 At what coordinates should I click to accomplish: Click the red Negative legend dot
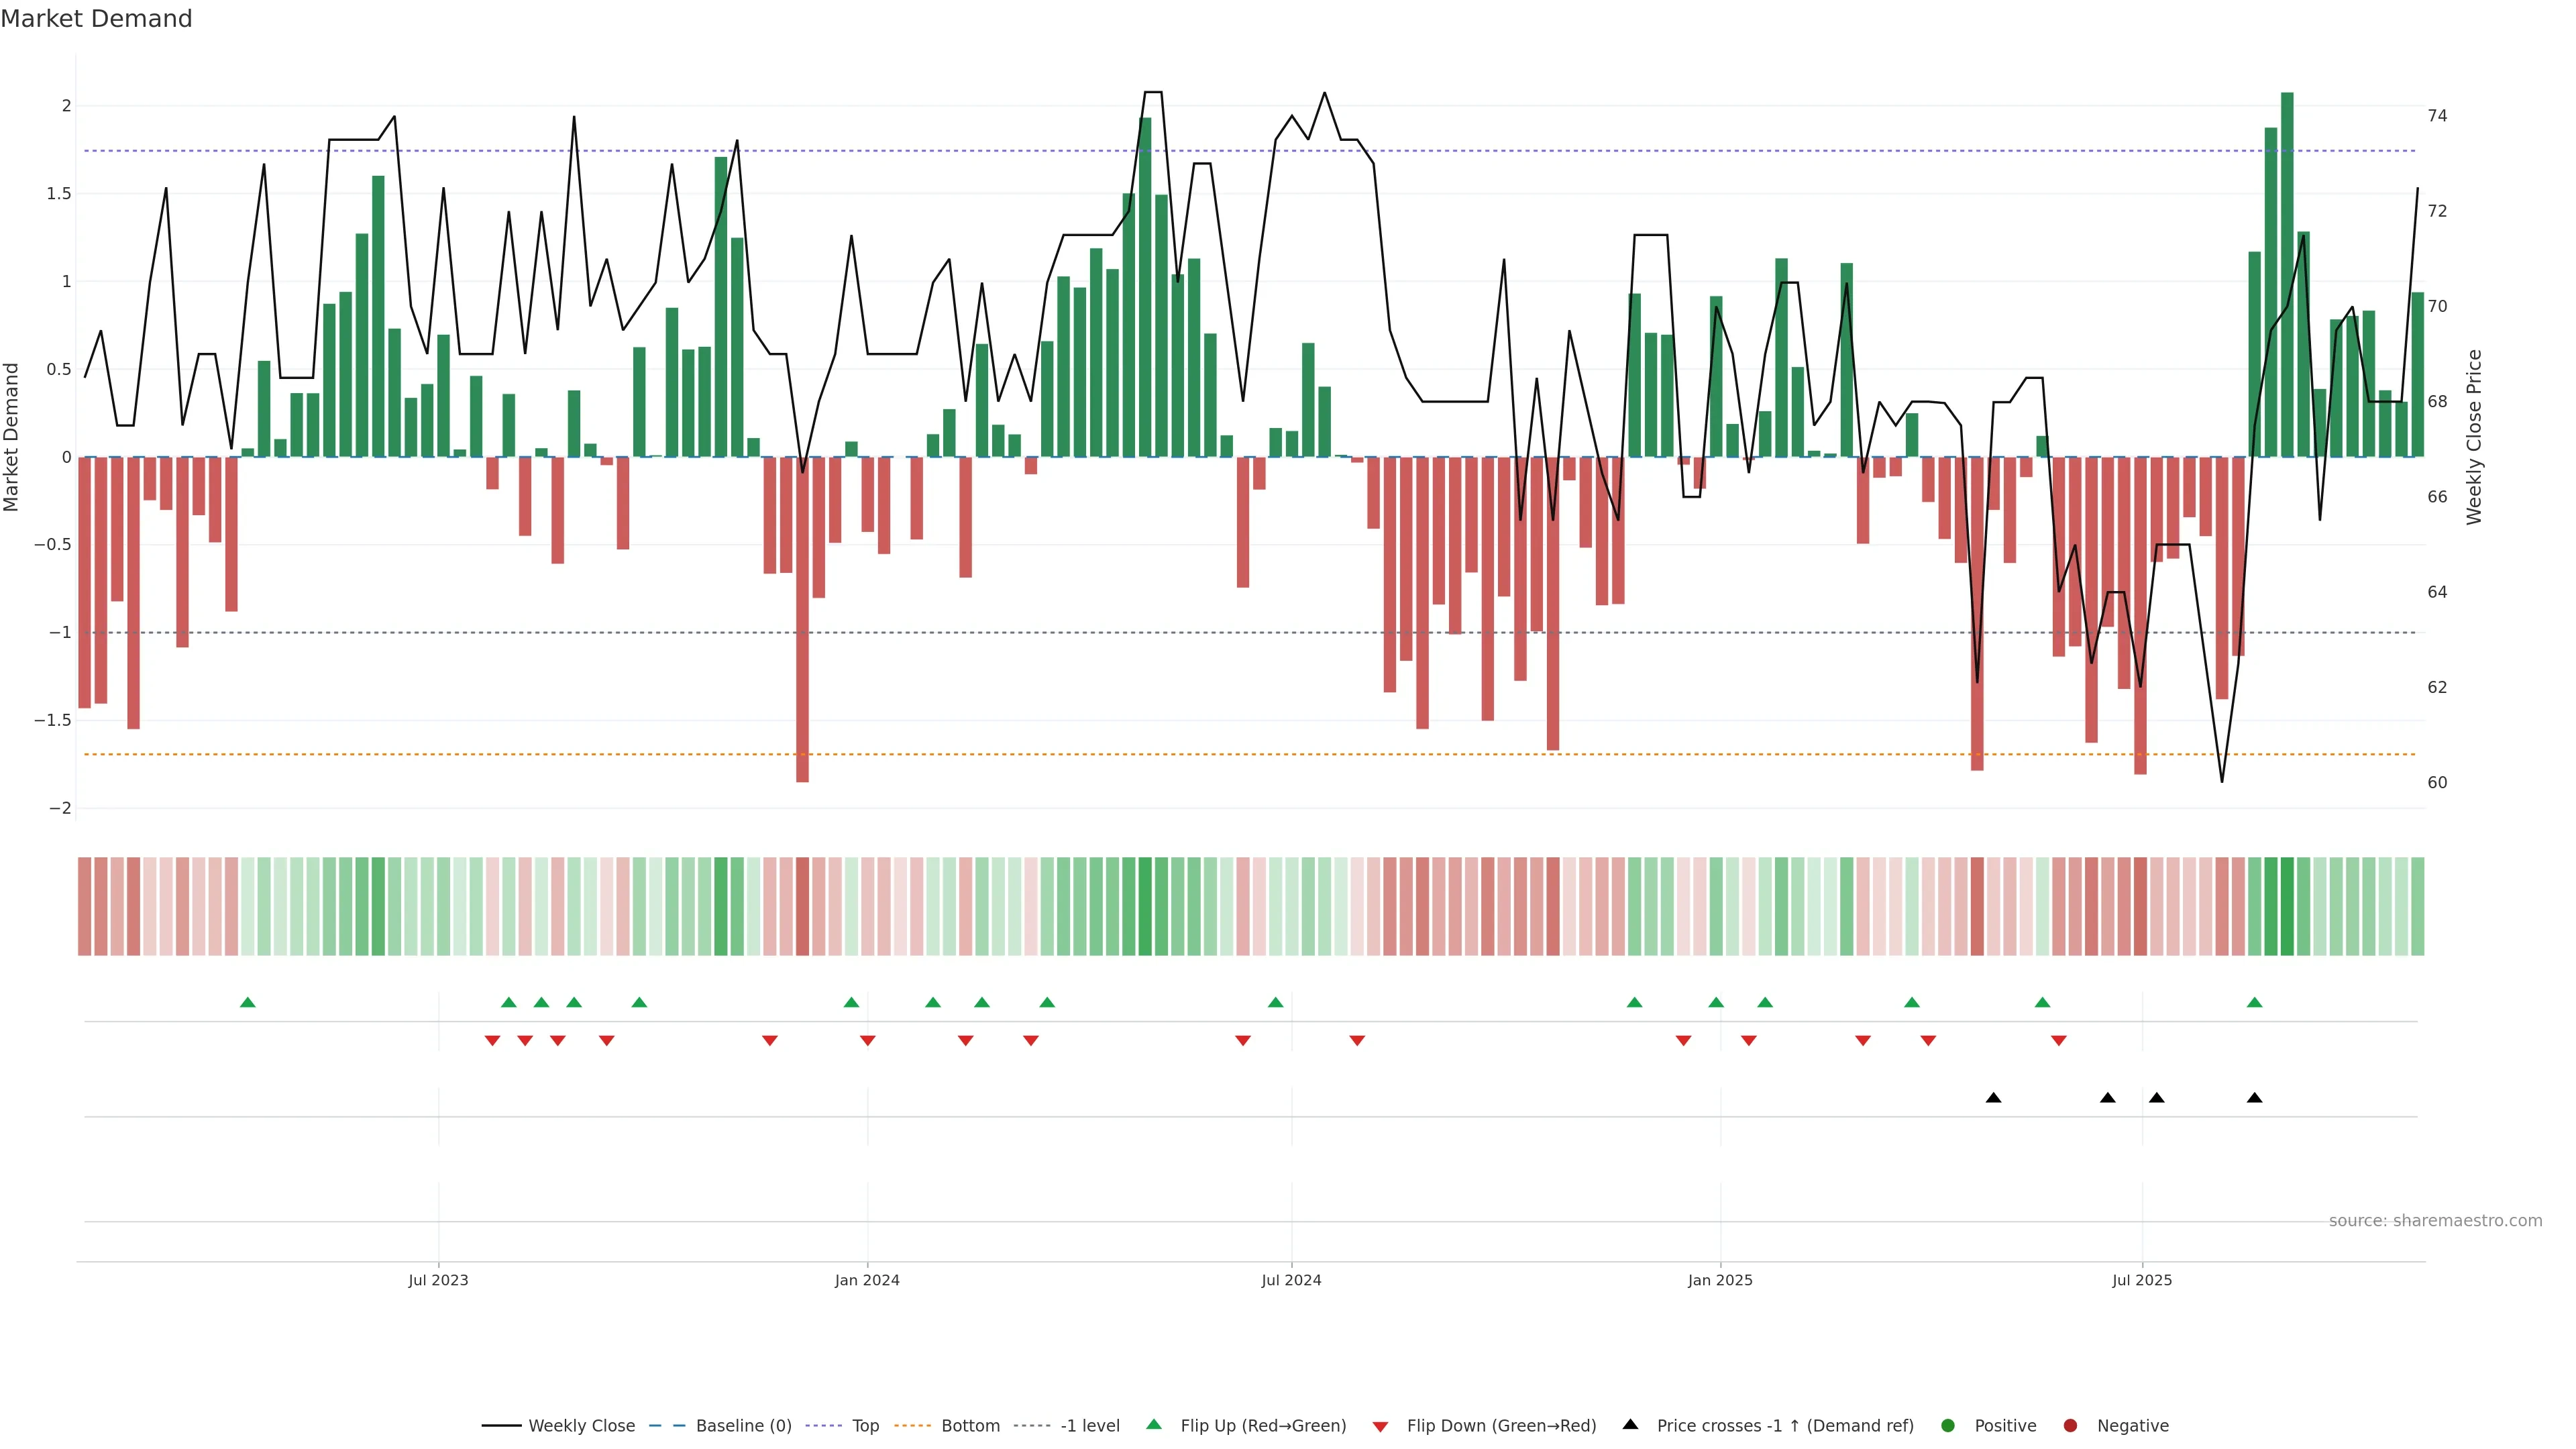pos(2070,1426)
